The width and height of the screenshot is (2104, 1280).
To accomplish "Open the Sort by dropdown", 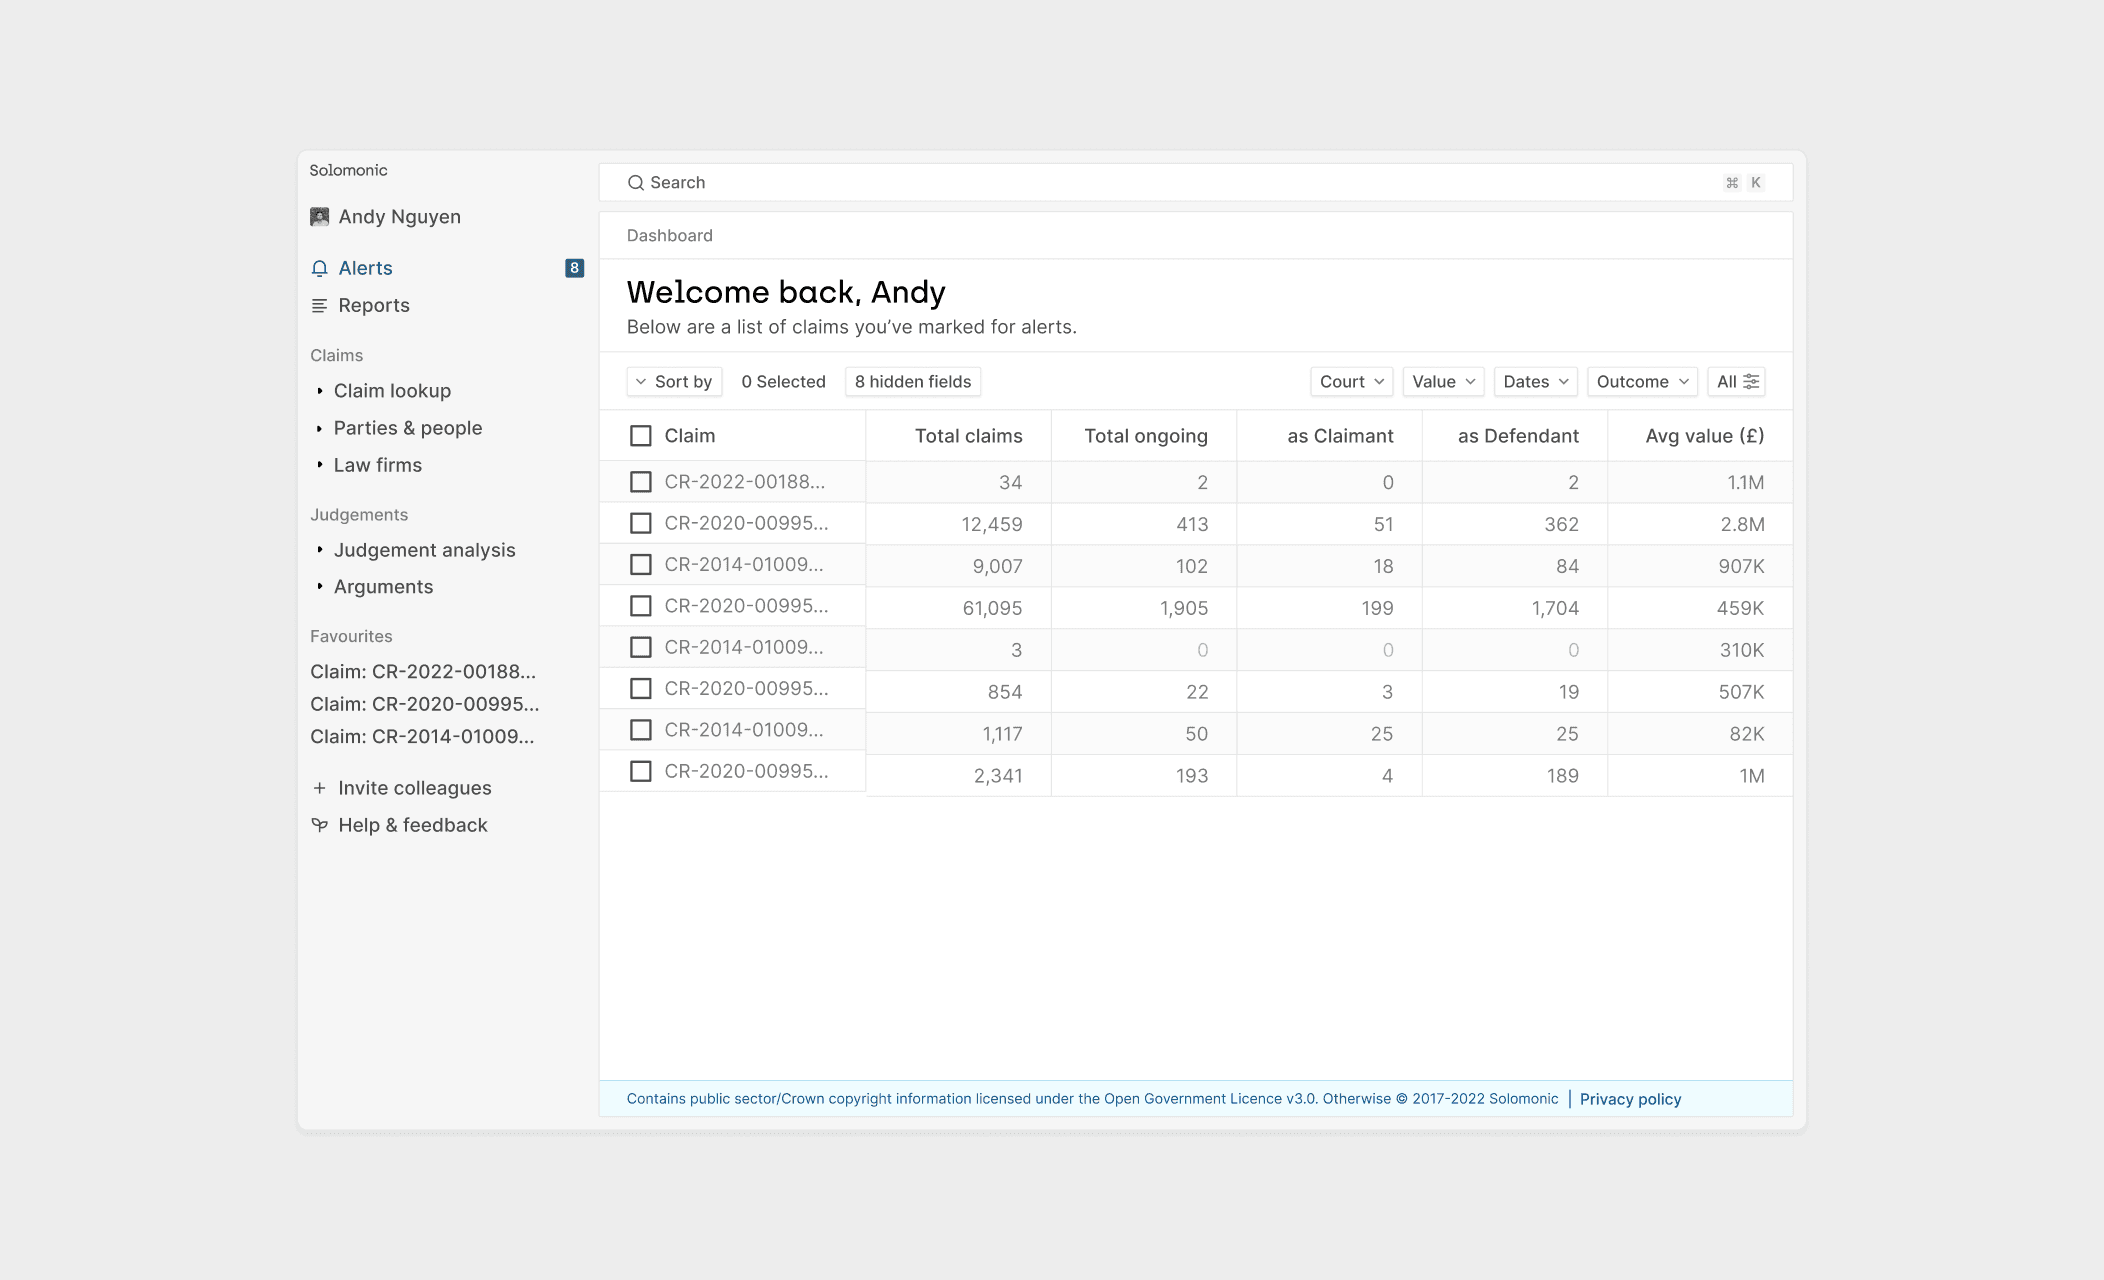I will [674, 382].
